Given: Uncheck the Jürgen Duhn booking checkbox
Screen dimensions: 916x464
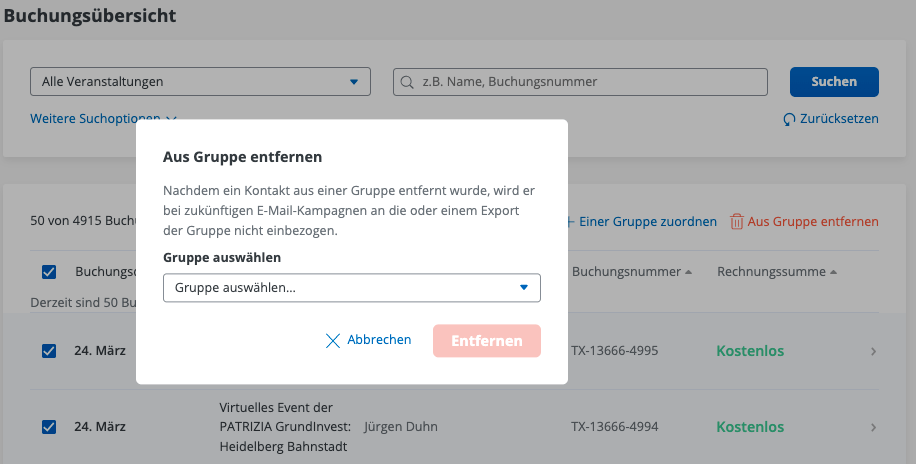Looking at the screenshot, I should (x=49, y=427).
